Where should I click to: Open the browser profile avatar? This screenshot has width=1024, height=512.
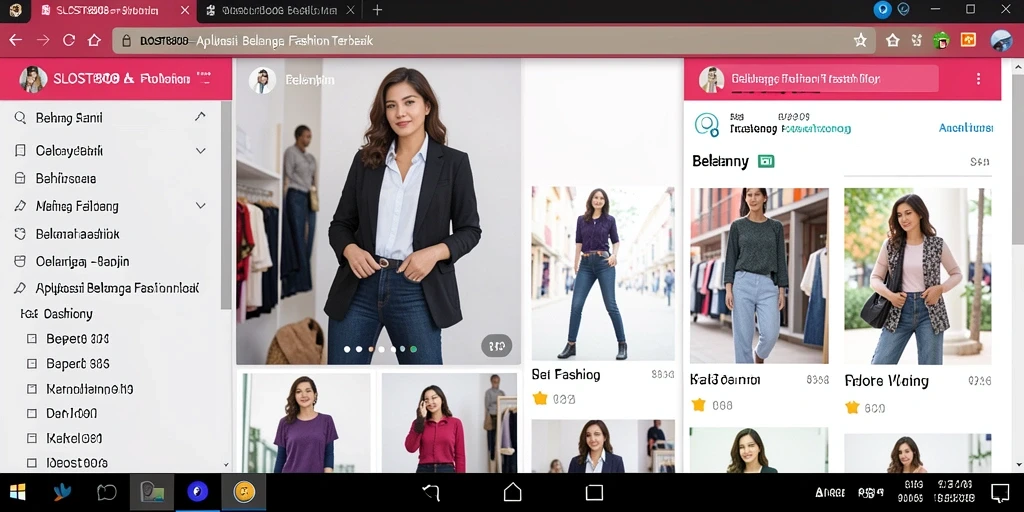(x=1001, y=40)
